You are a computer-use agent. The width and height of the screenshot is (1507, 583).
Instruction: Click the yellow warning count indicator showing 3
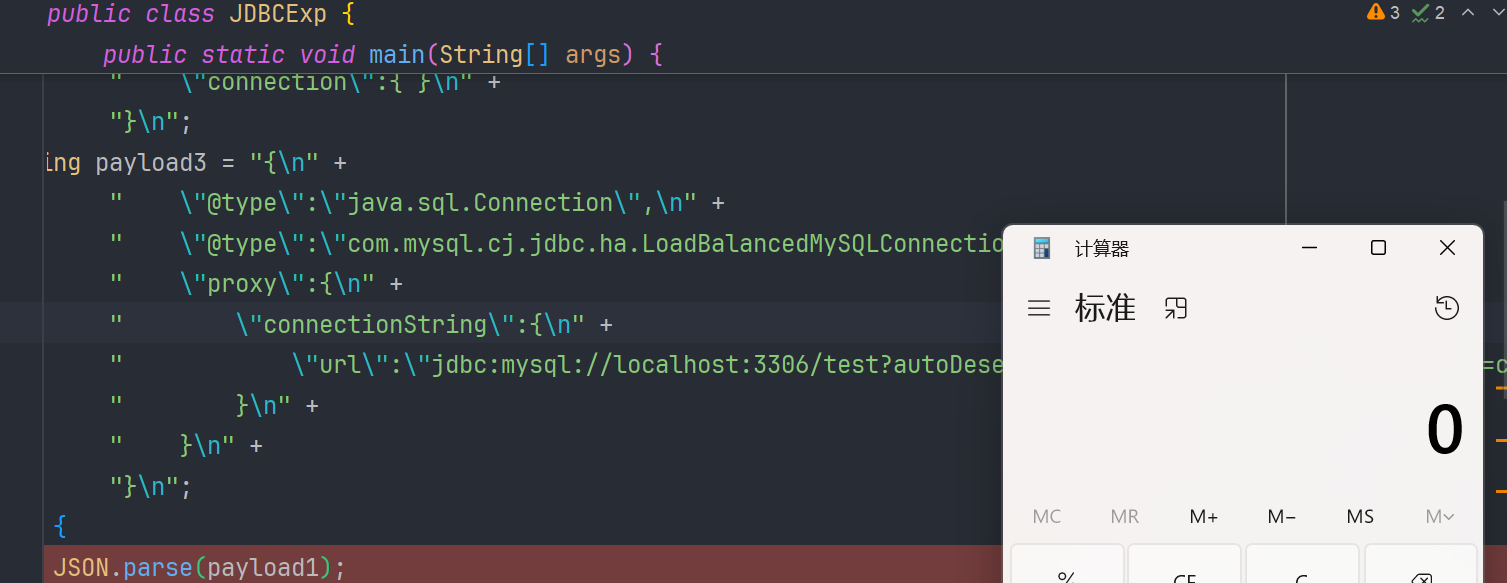click(x=1383, y=13)
